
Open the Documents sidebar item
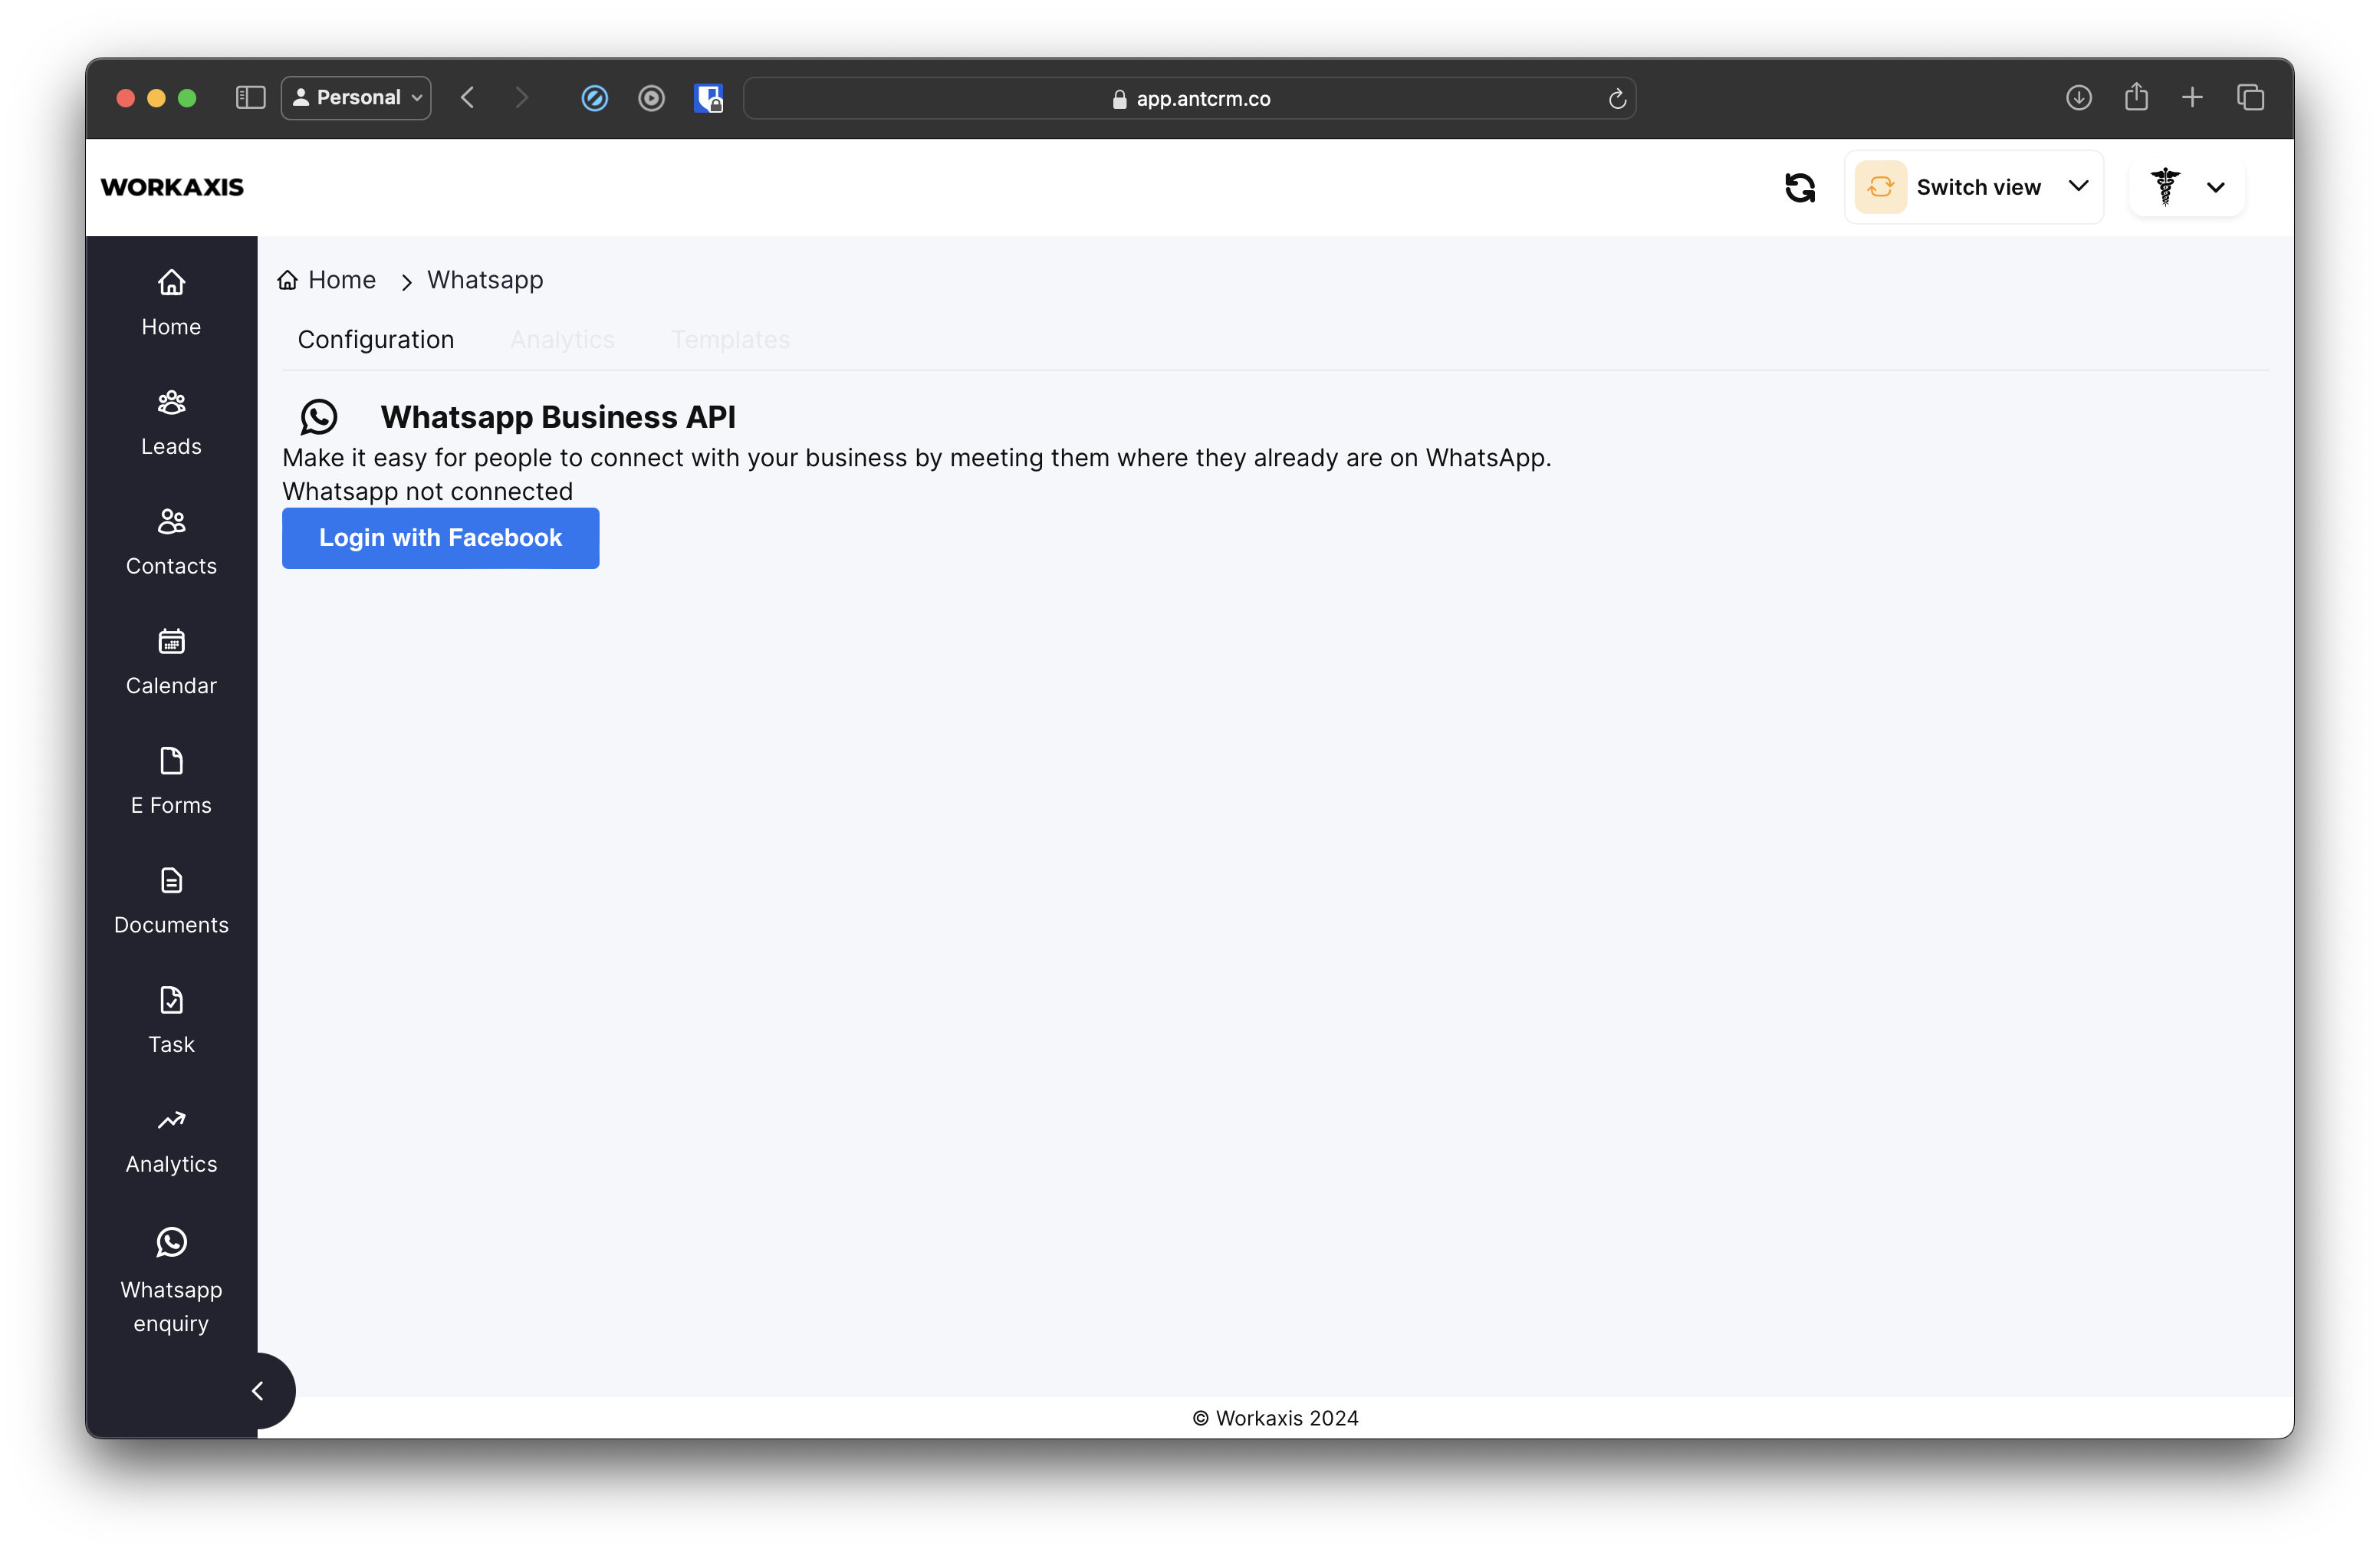[171, 901]
